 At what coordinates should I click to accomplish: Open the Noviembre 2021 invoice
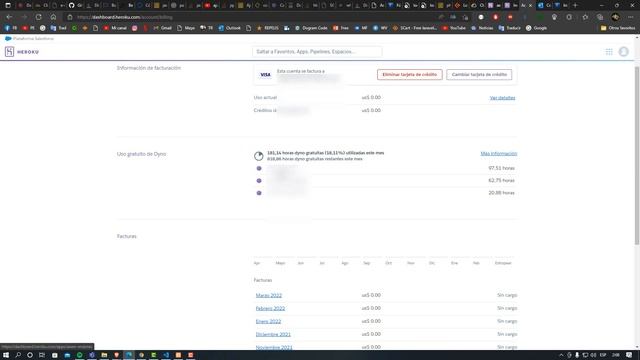click(x=274, y=347)
